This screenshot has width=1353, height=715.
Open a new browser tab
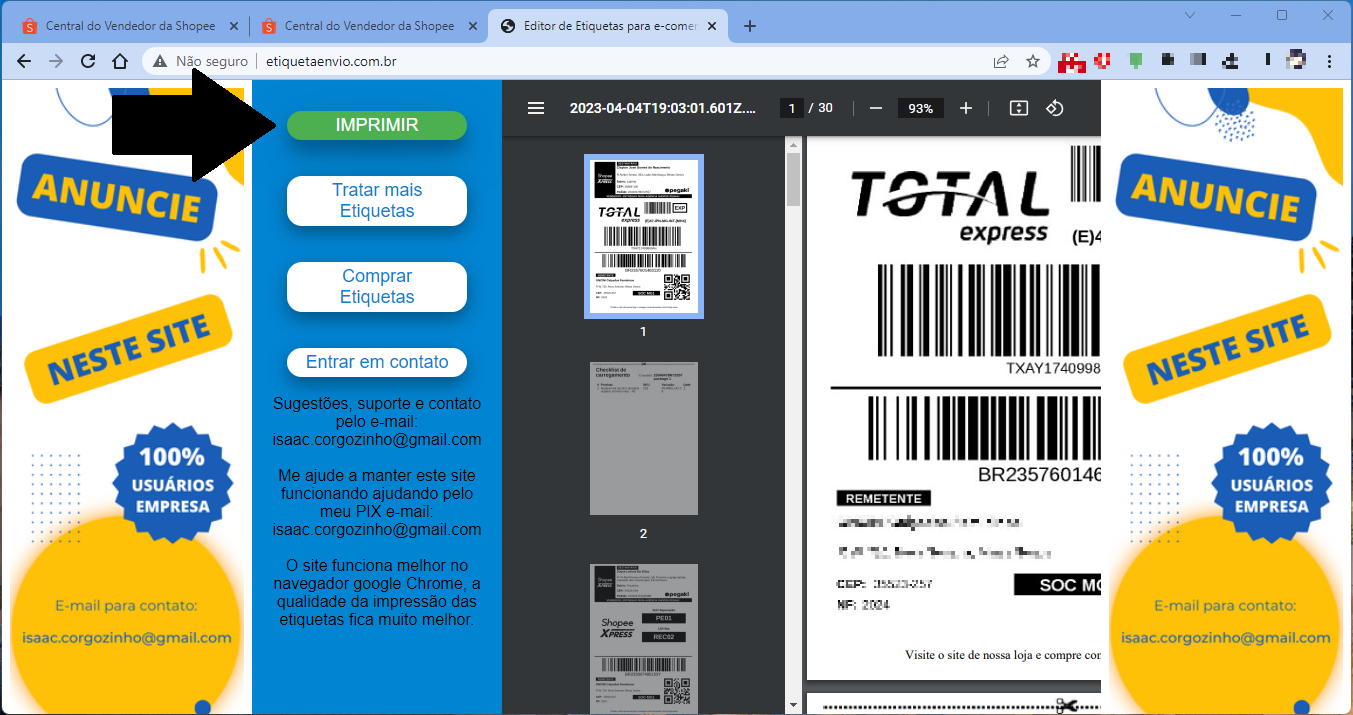[x=750, y=26]
